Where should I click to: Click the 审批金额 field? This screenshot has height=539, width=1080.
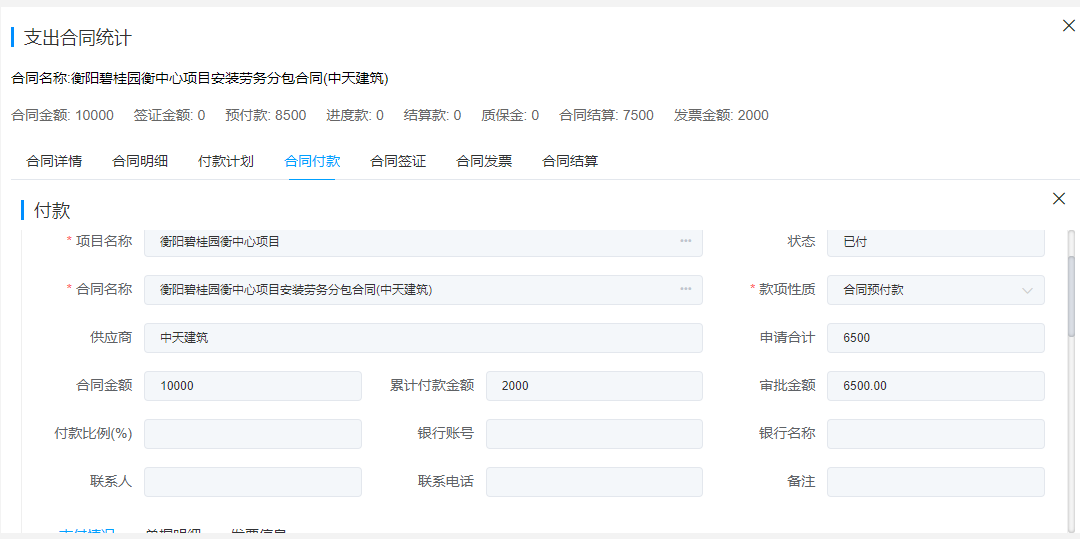(935, 386)
